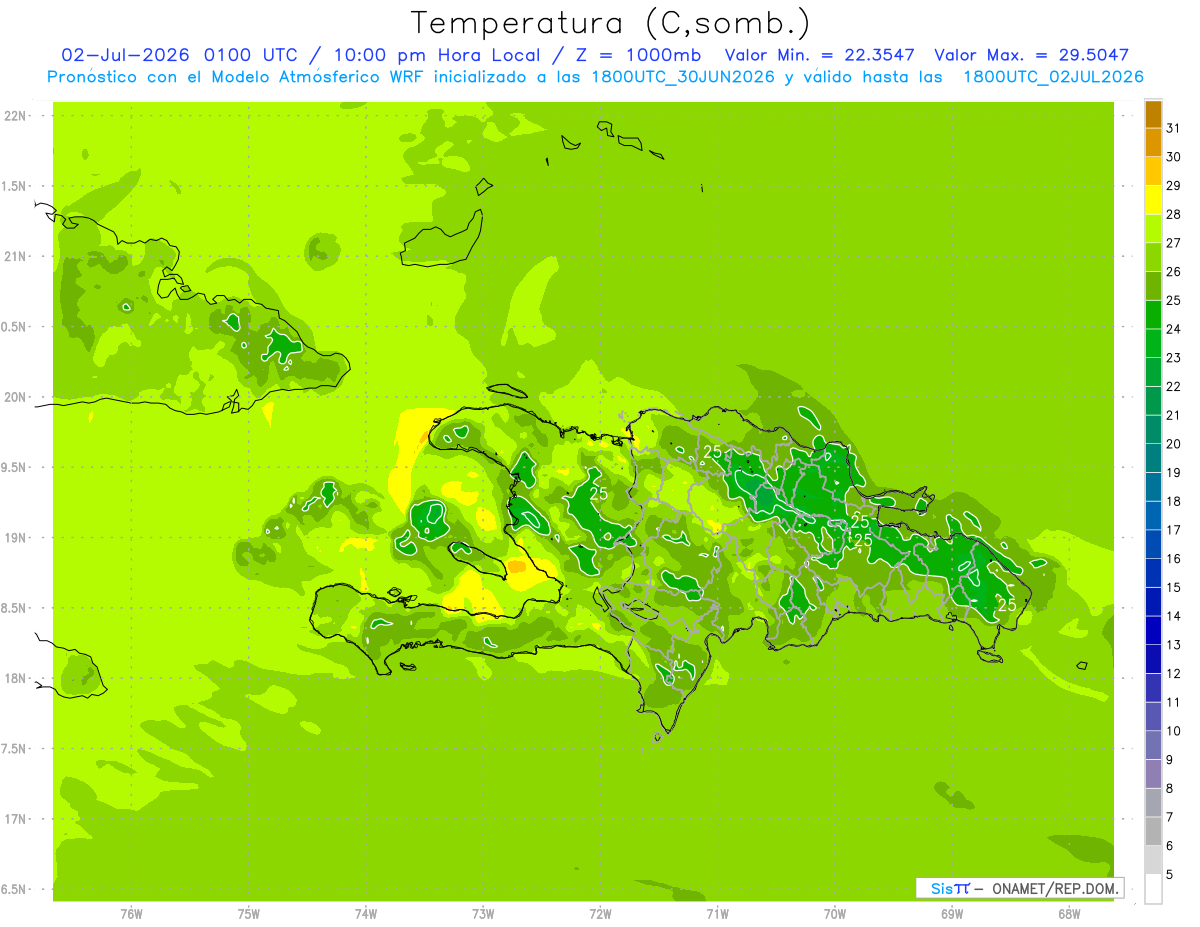The image size is (1200, 927).
Task: Click the Temperatura (C,somb.) title
Action: point(611,23)
